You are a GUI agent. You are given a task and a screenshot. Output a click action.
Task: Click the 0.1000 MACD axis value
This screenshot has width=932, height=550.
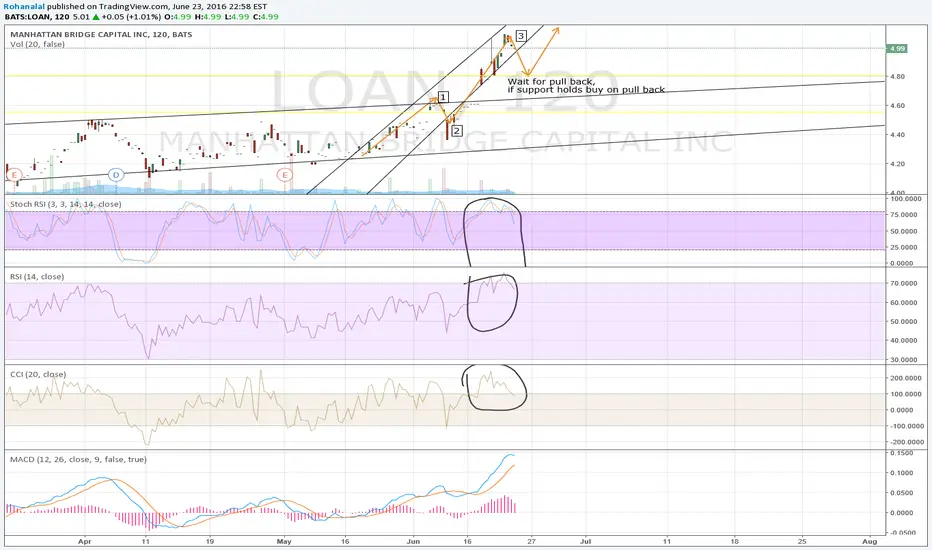[902, 473]
